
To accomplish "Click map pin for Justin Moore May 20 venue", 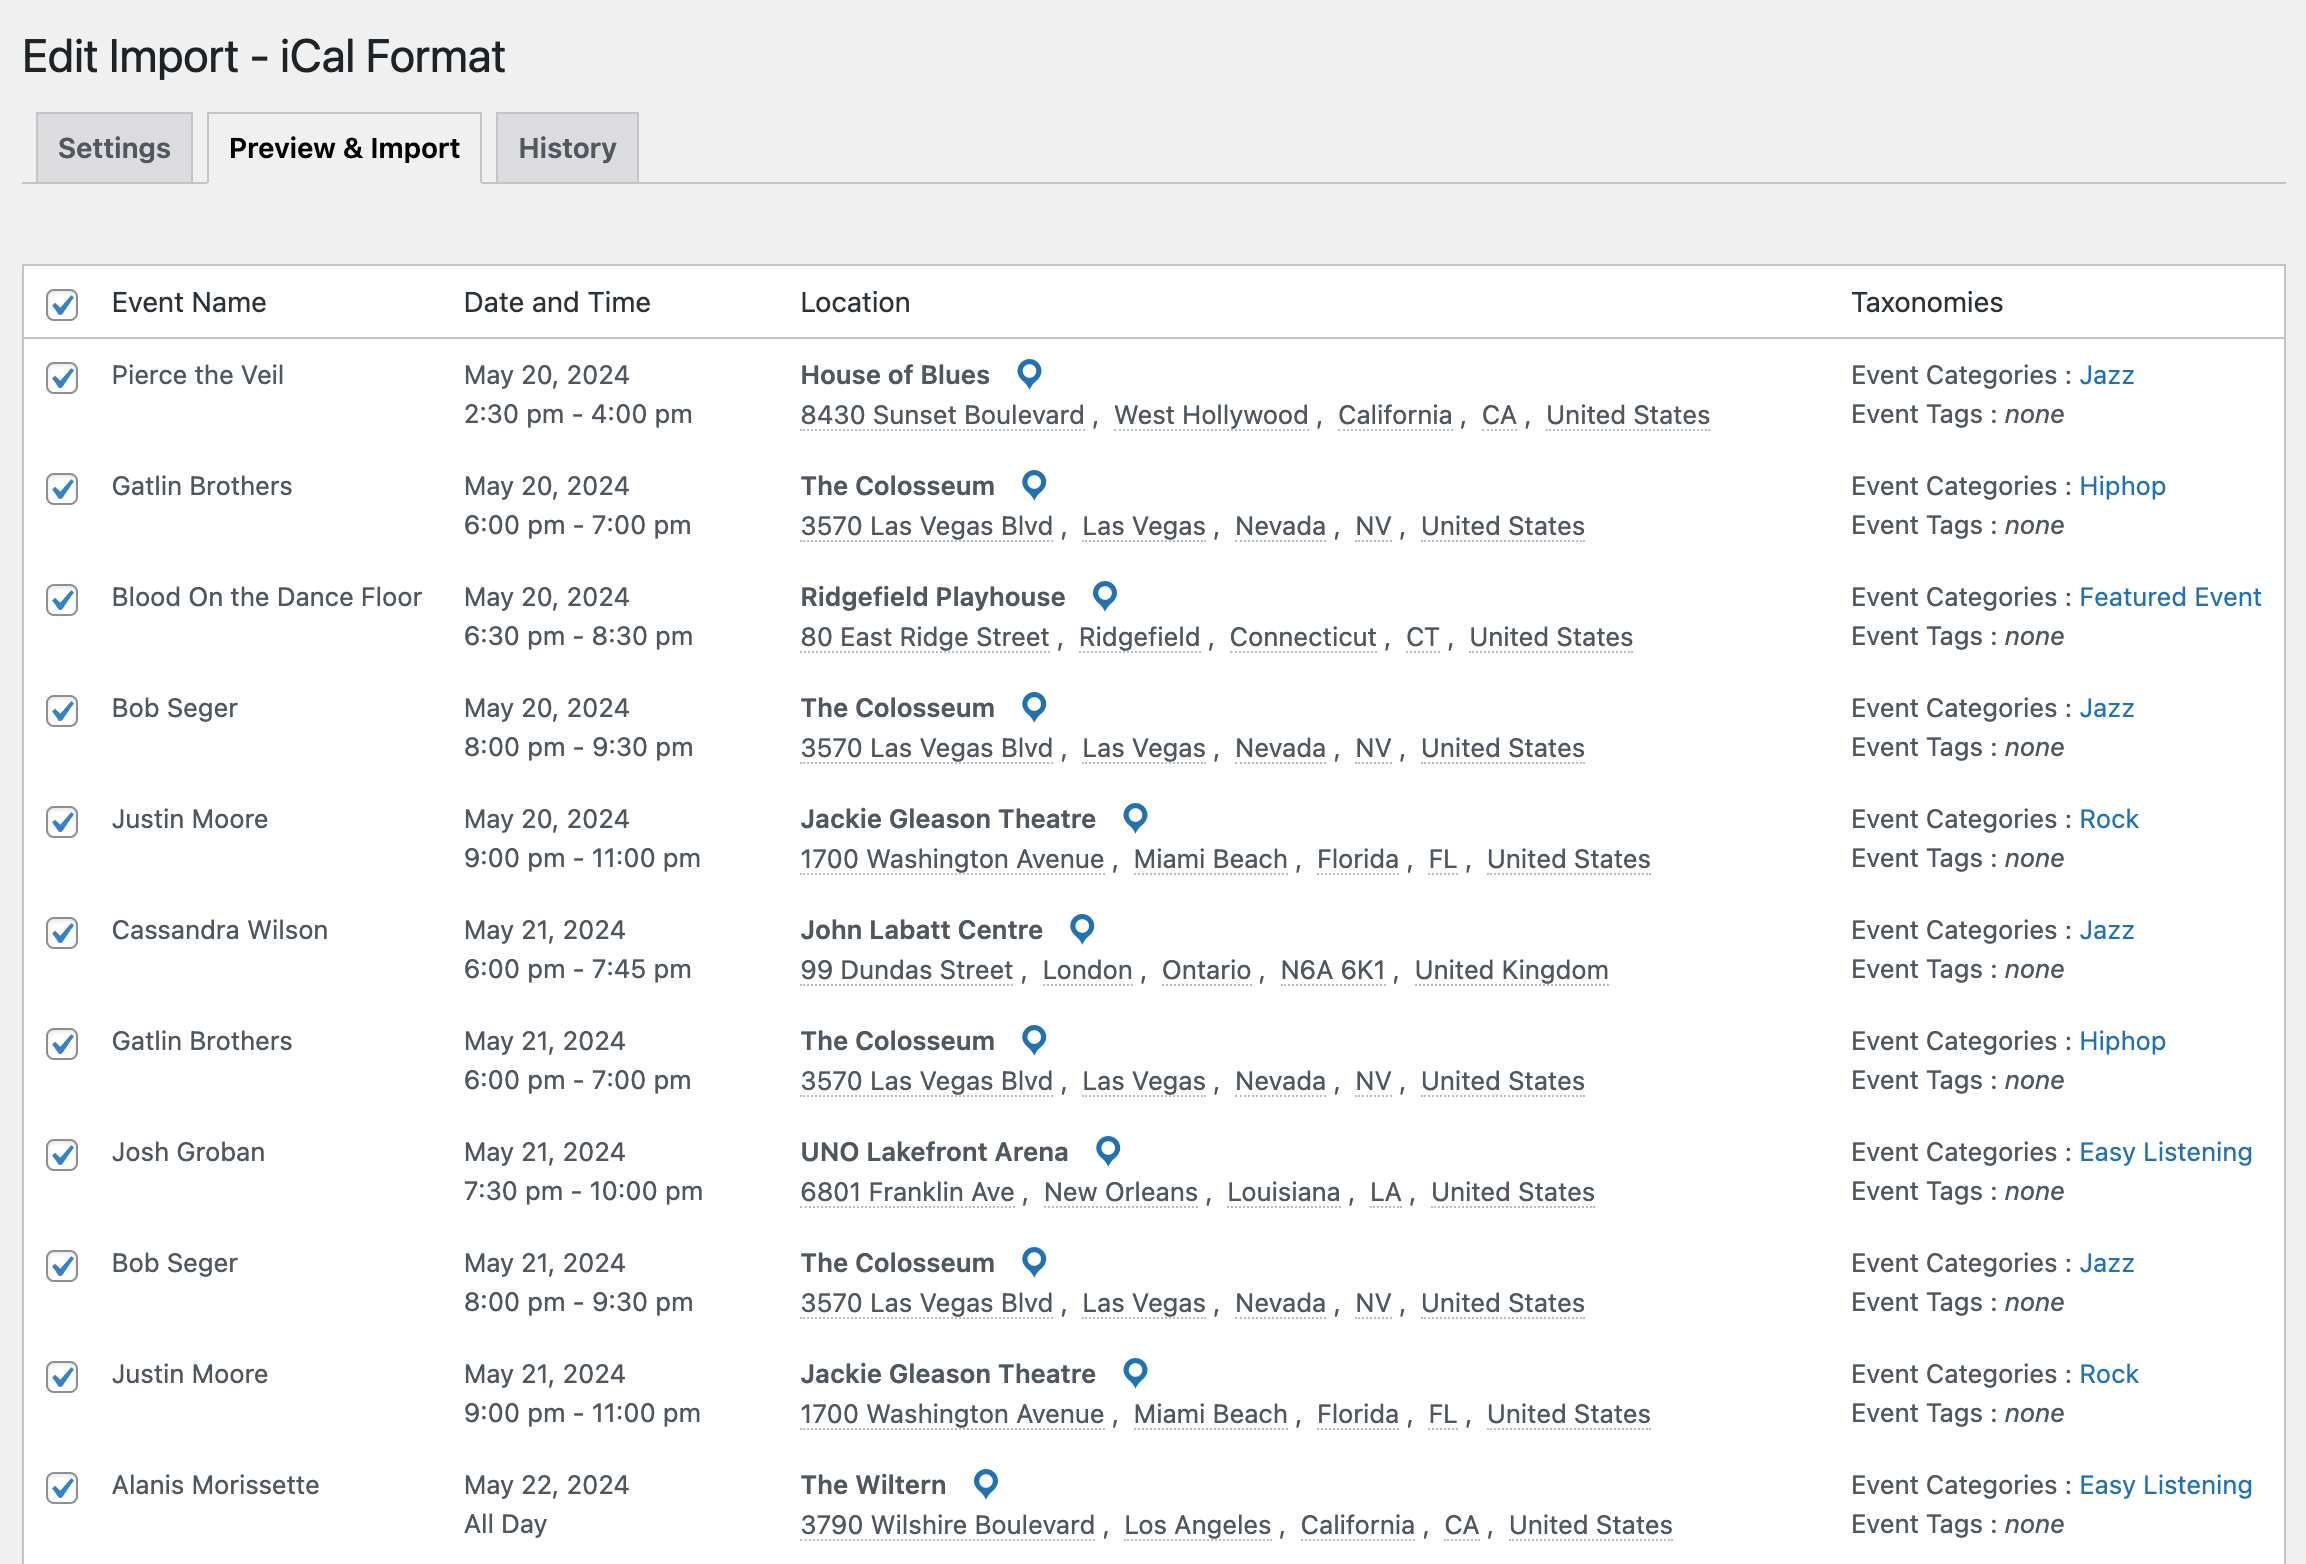I will pyautogui.click(x=1135, y=817).
